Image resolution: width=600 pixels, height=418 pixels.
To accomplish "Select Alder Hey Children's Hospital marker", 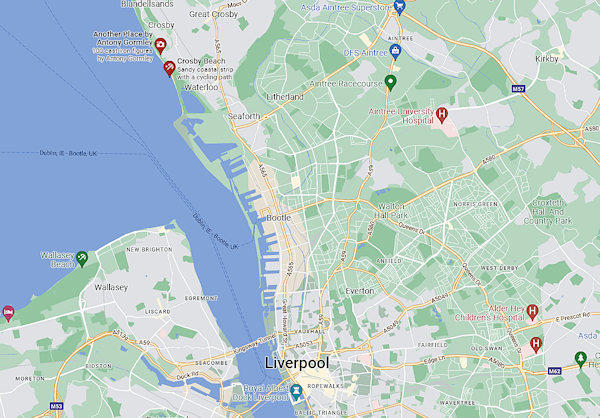I will point(532,312).
